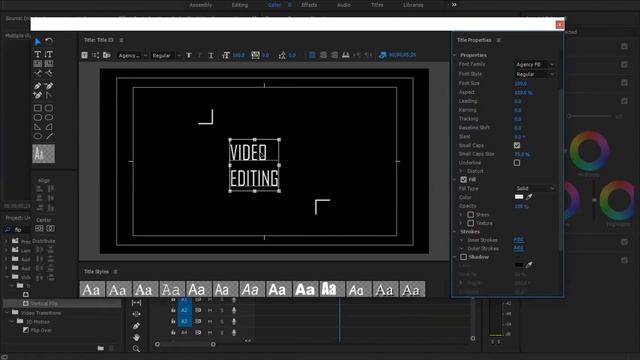Collapse the Strokes section
This screenshot has width=640, height=360.
tap(455, 231)
